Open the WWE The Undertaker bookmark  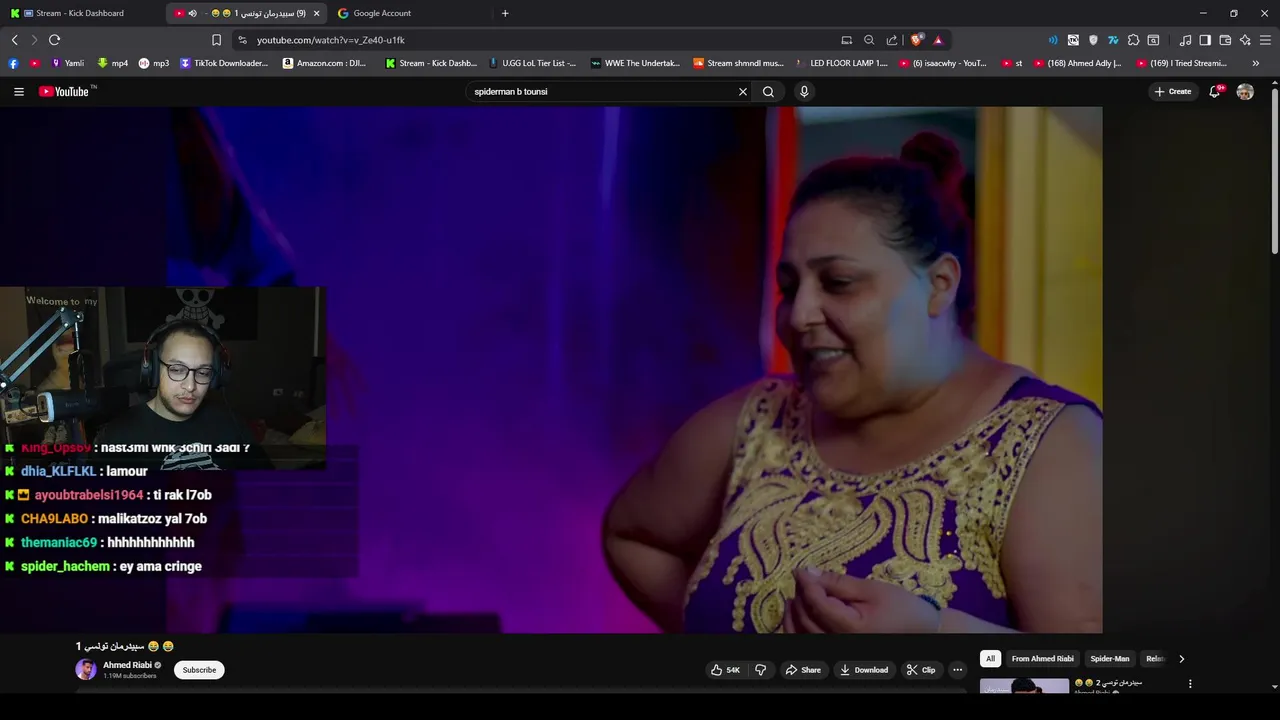click(x=635, y=63)
